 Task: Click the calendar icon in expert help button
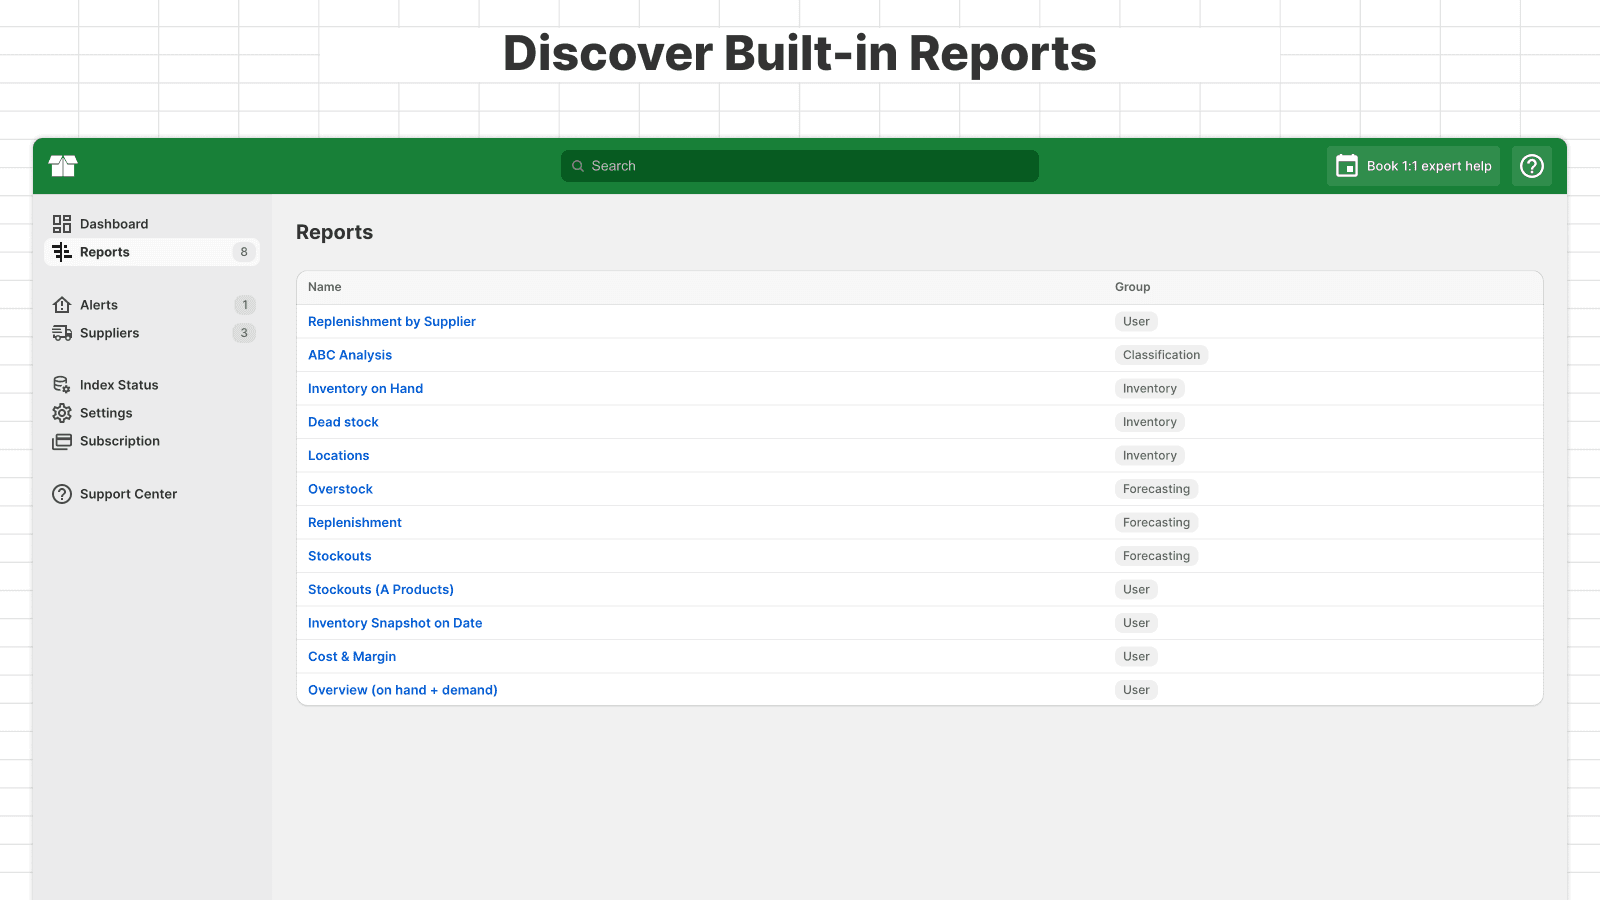click(x=1349, y=166)
